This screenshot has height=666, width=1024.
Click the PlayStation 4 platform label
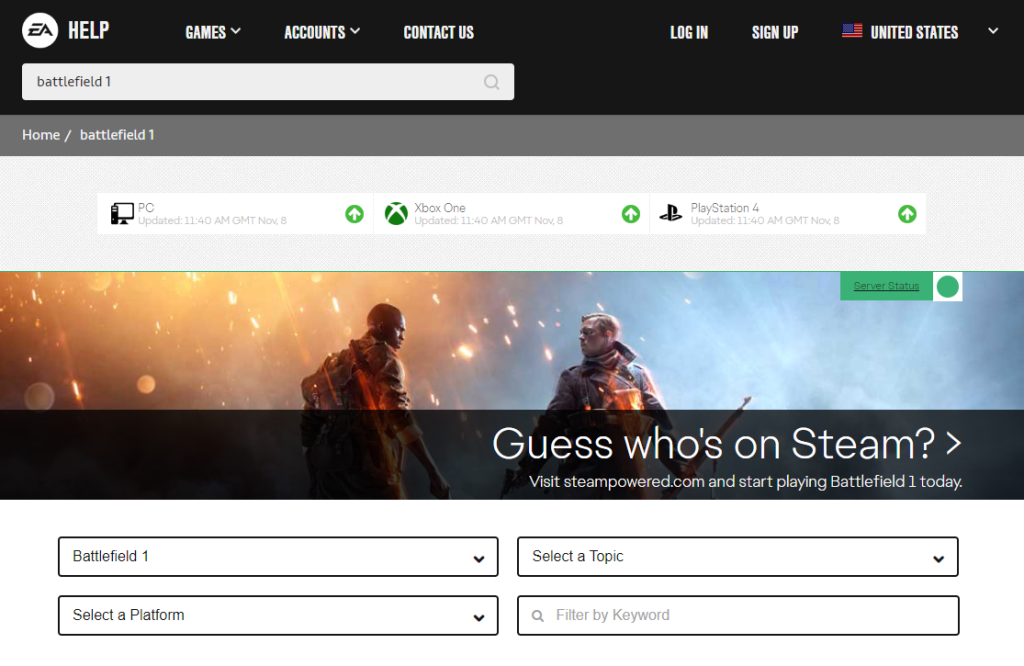(x=725, y=208)
